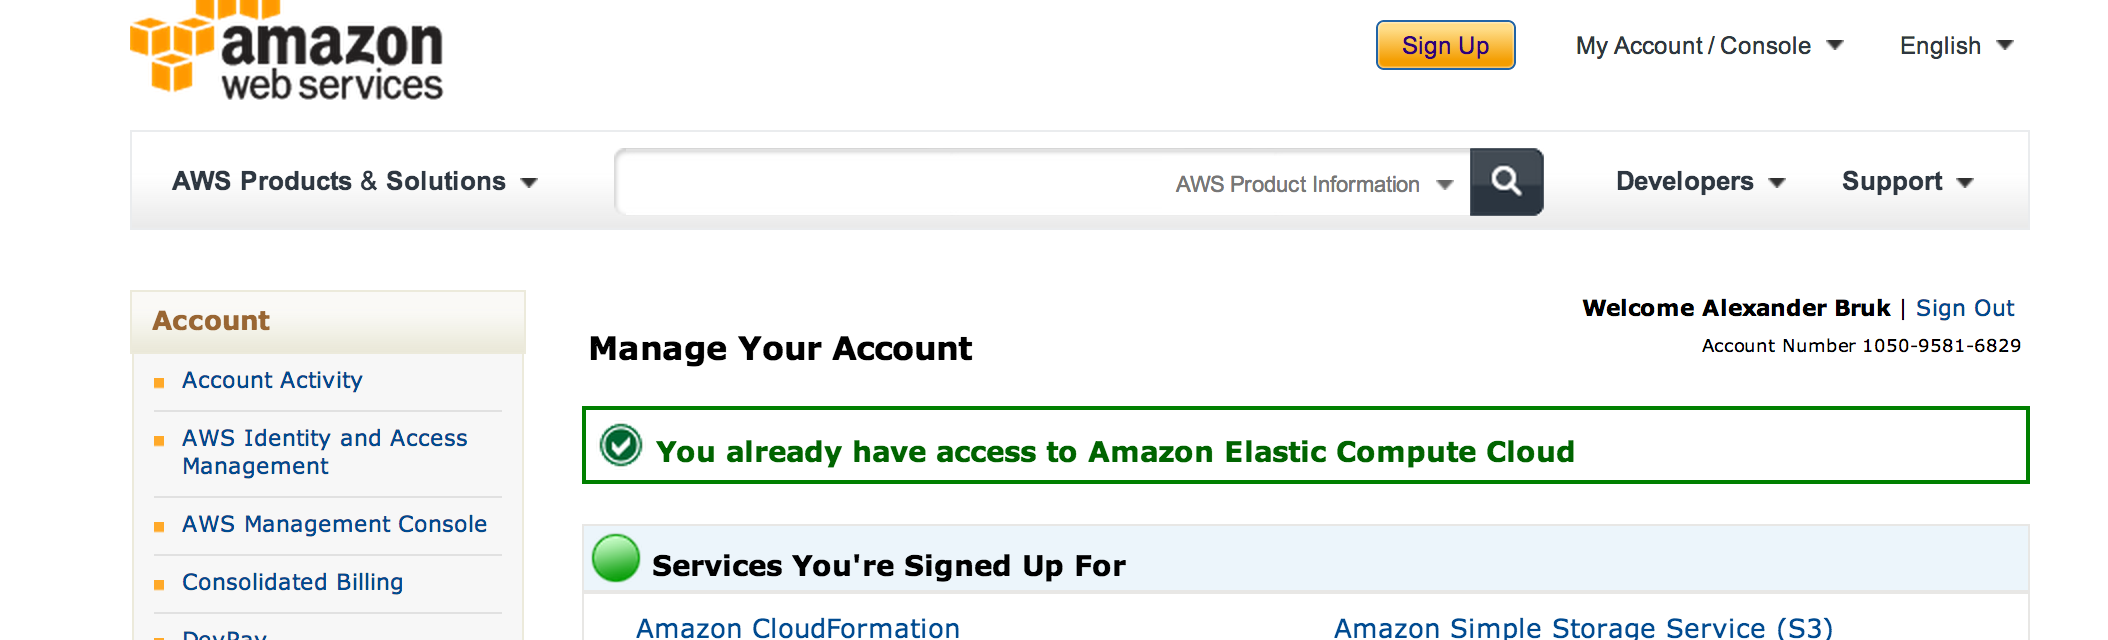Open the My Account / Console dropdown

[1709, 46]
